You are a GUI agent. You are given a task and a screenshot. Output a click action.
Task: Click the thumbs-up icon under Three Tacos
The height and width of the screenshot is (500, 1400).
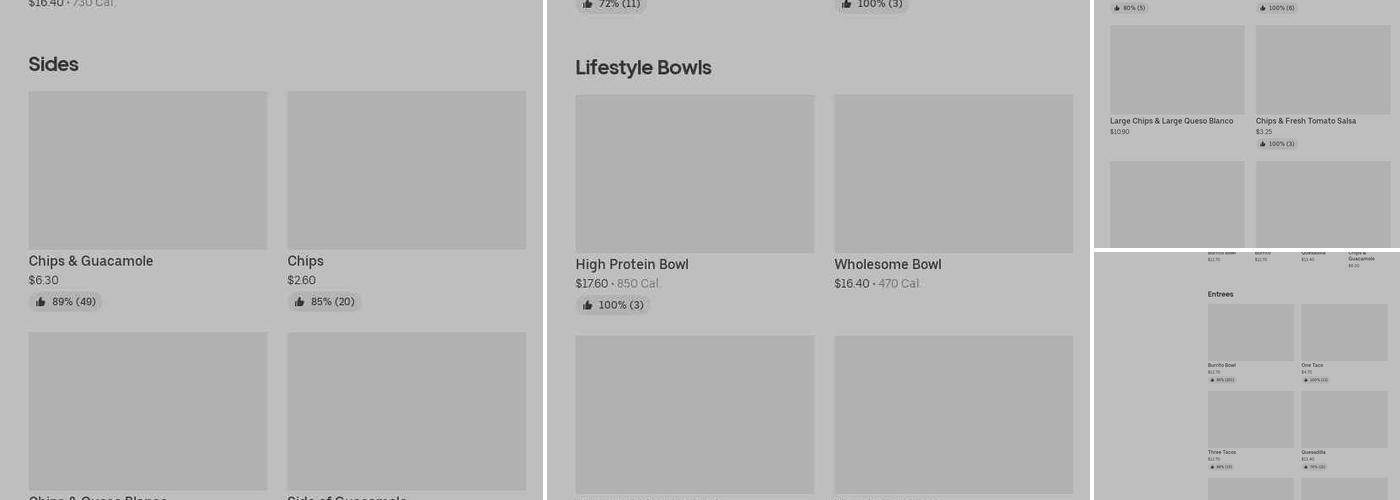(1211, 467)
